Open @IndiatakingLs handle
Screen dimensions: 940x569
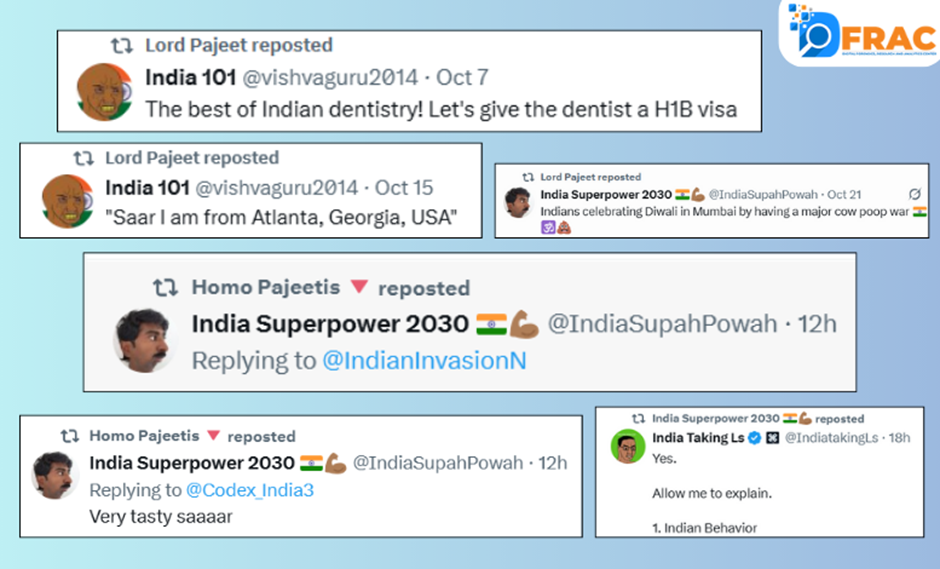831,438
